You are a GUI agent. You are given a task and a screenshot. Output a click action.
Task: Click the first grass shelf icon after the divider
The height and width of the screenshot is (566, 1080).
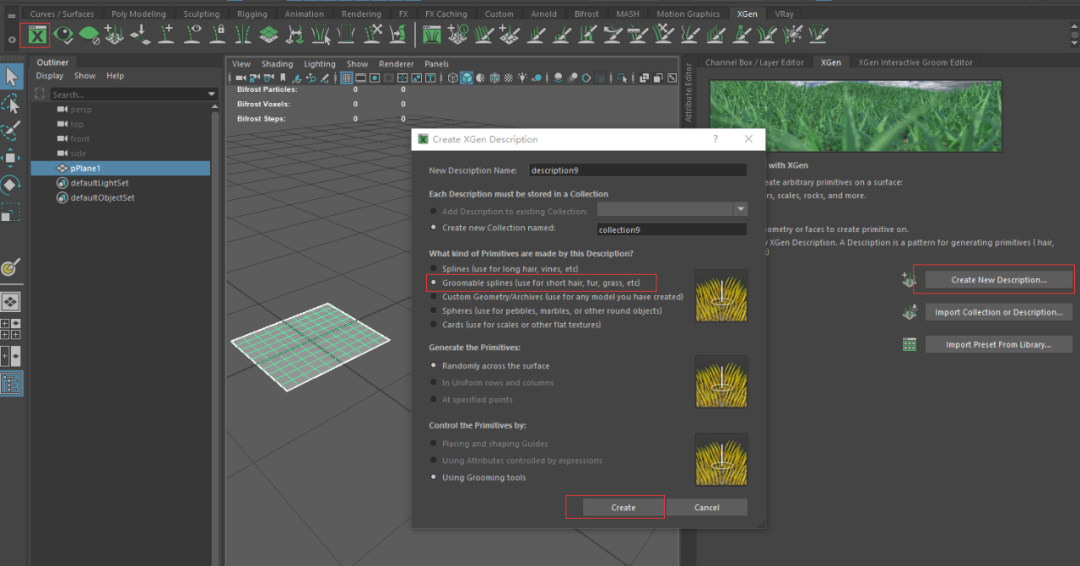pyautogui.click(x=432, y=34)
